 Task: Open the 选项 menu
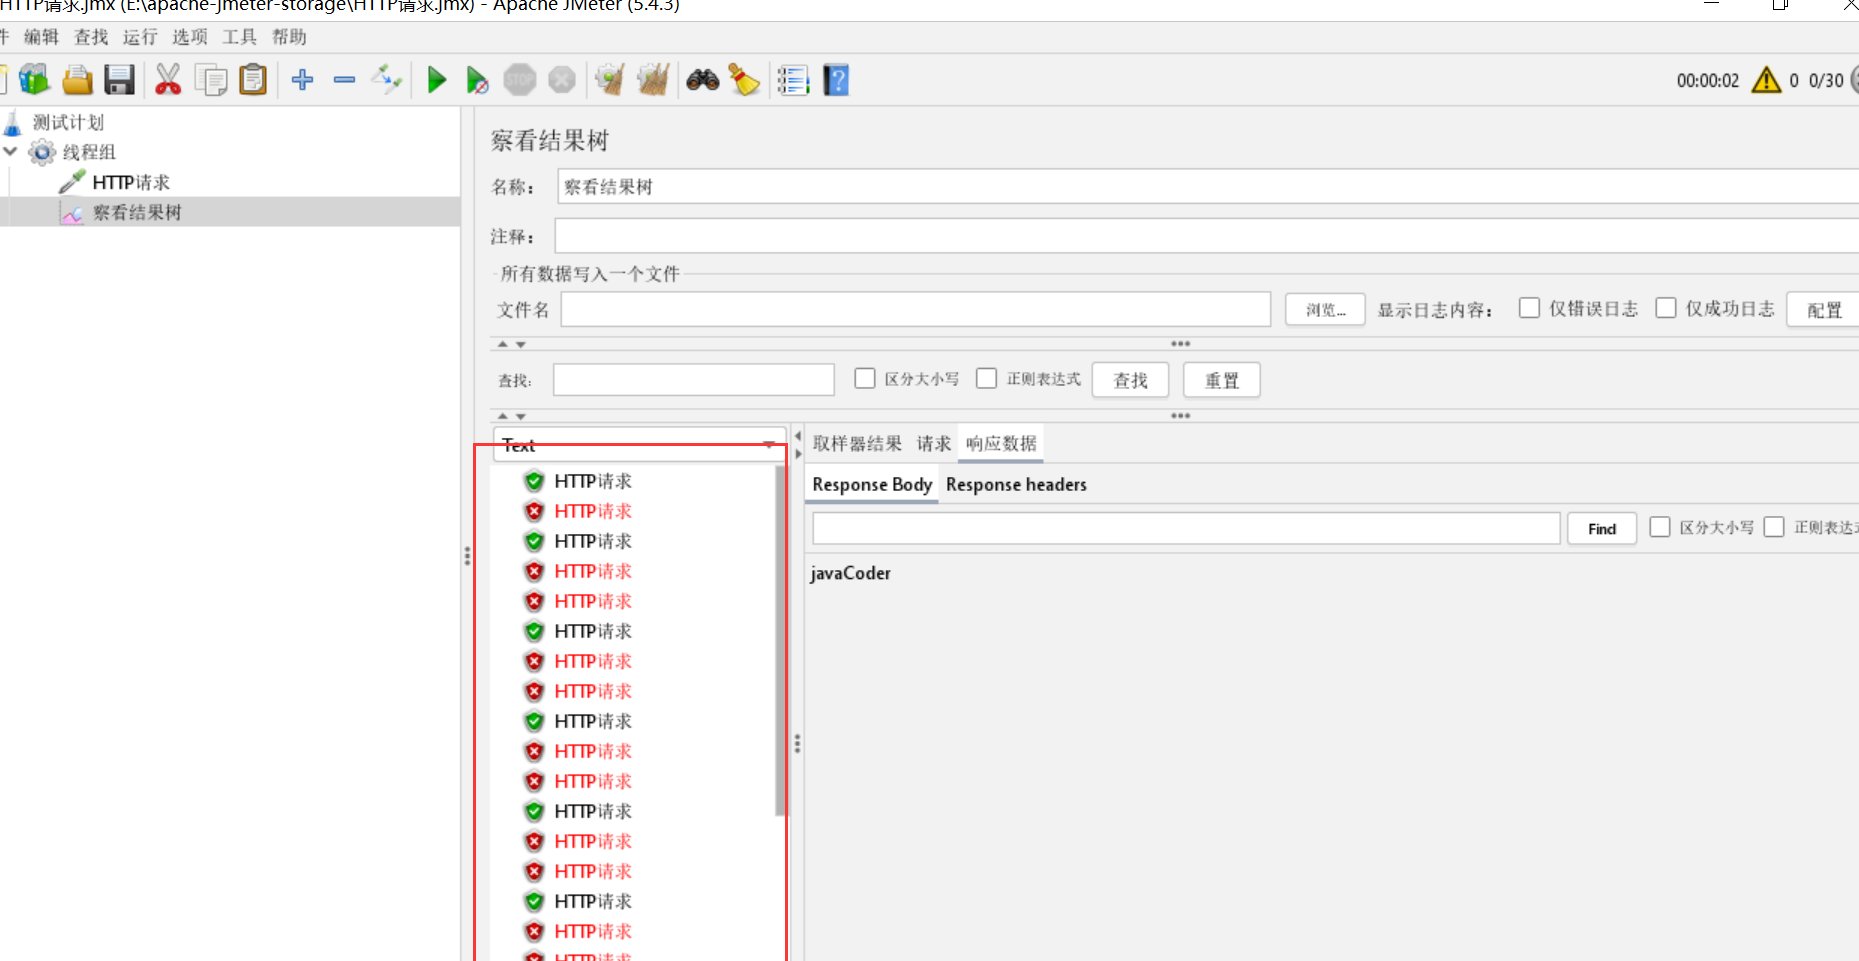pos(190,37)
